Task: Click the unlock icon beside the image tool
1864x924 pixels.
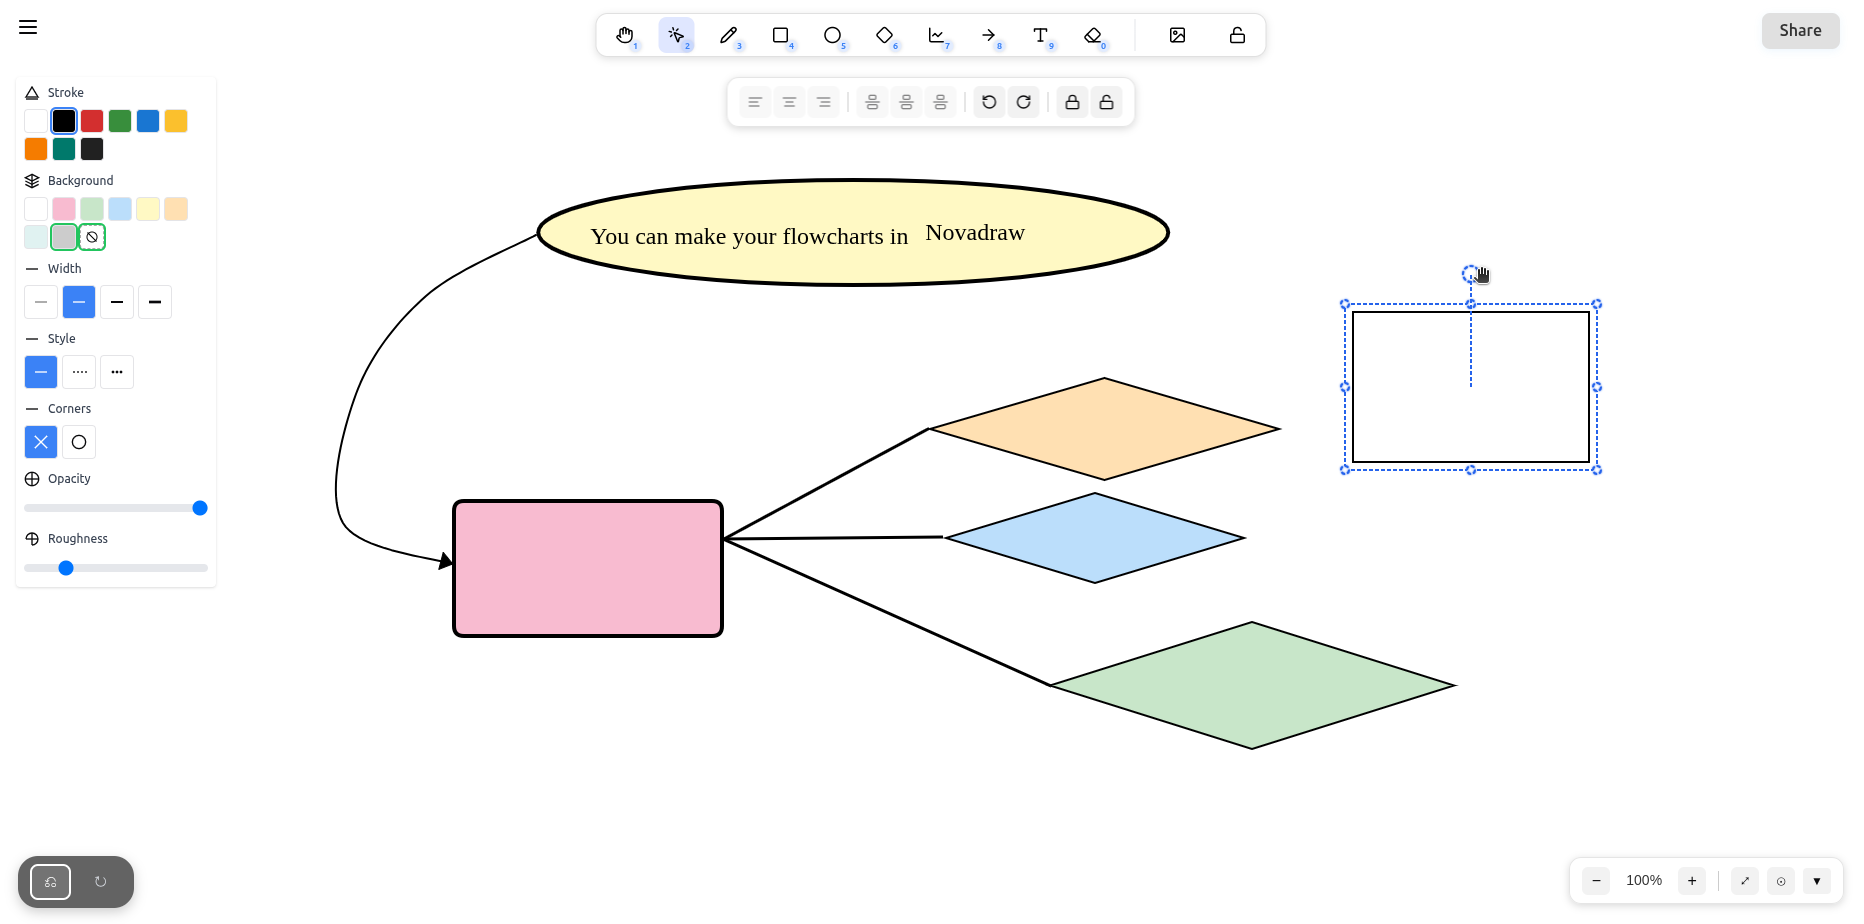Action: (1237, 35)
